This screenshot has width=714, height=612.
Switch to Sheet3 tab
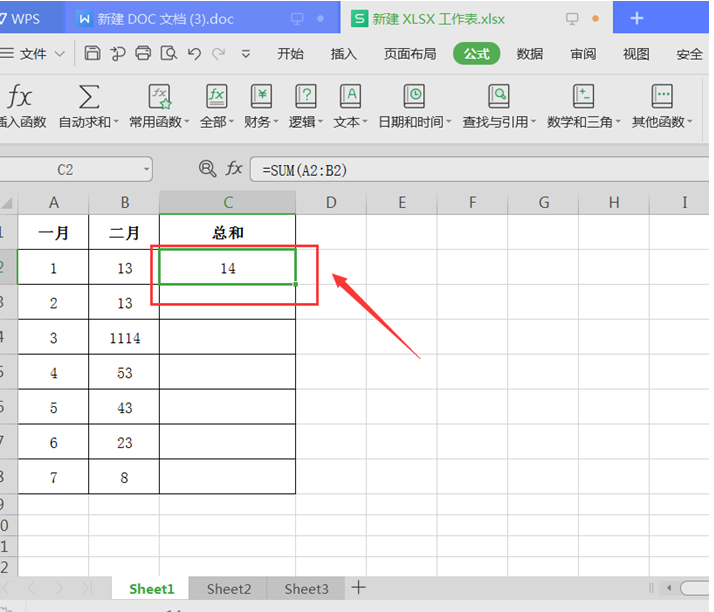coord(306,589)
